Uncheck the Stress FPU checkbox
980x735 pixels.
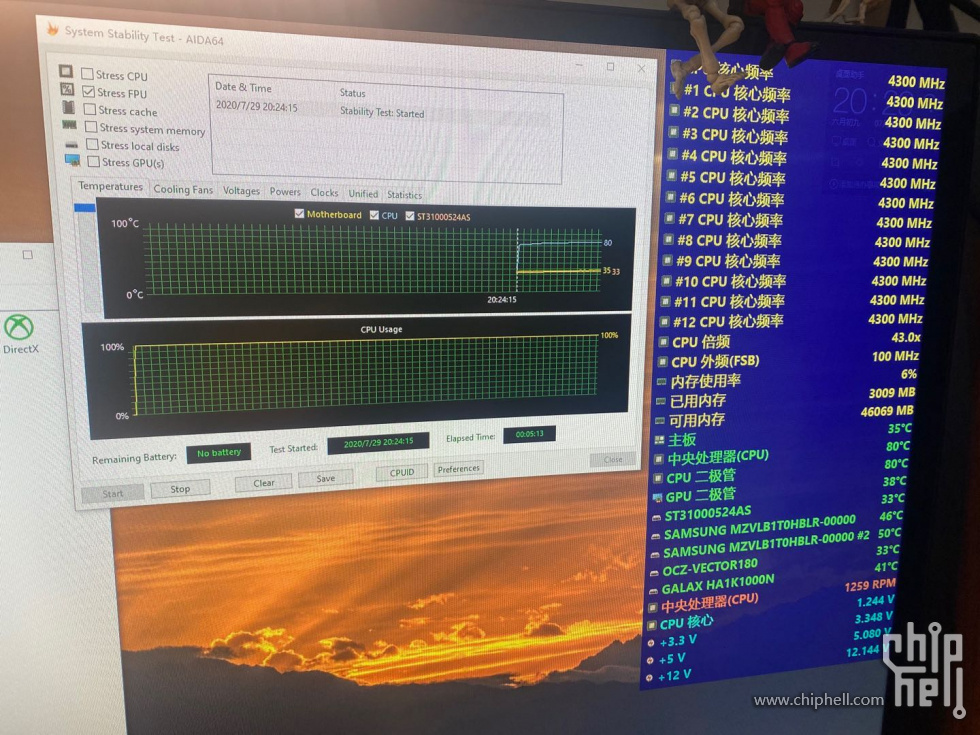coord(89,91)
